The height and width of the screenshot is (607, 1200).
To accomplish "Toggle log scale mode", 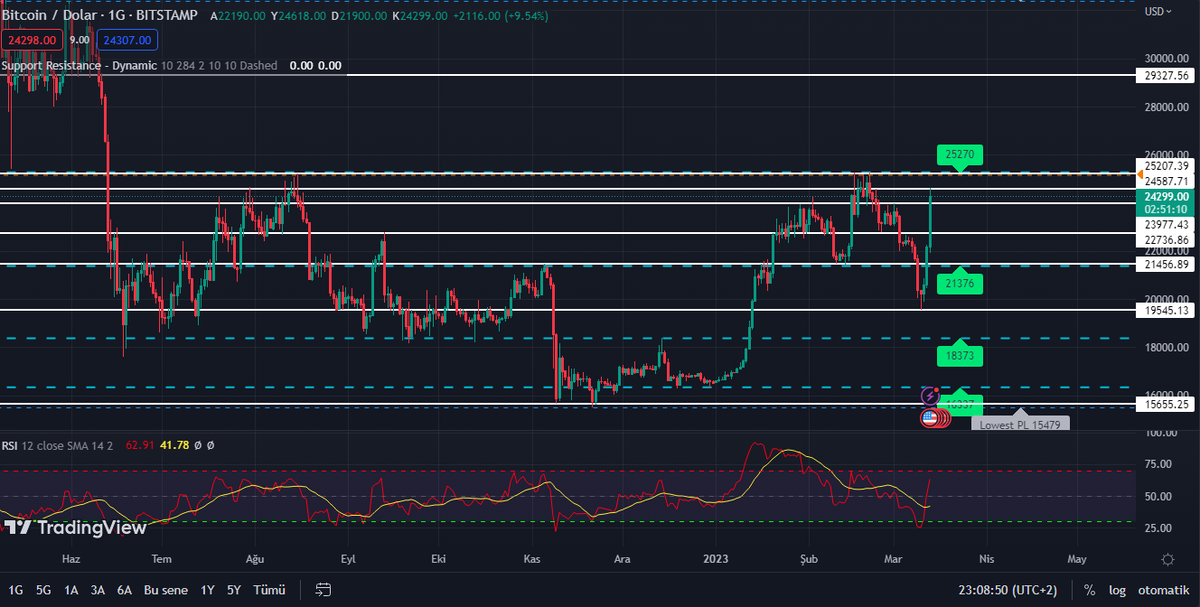I will 1117,590.
